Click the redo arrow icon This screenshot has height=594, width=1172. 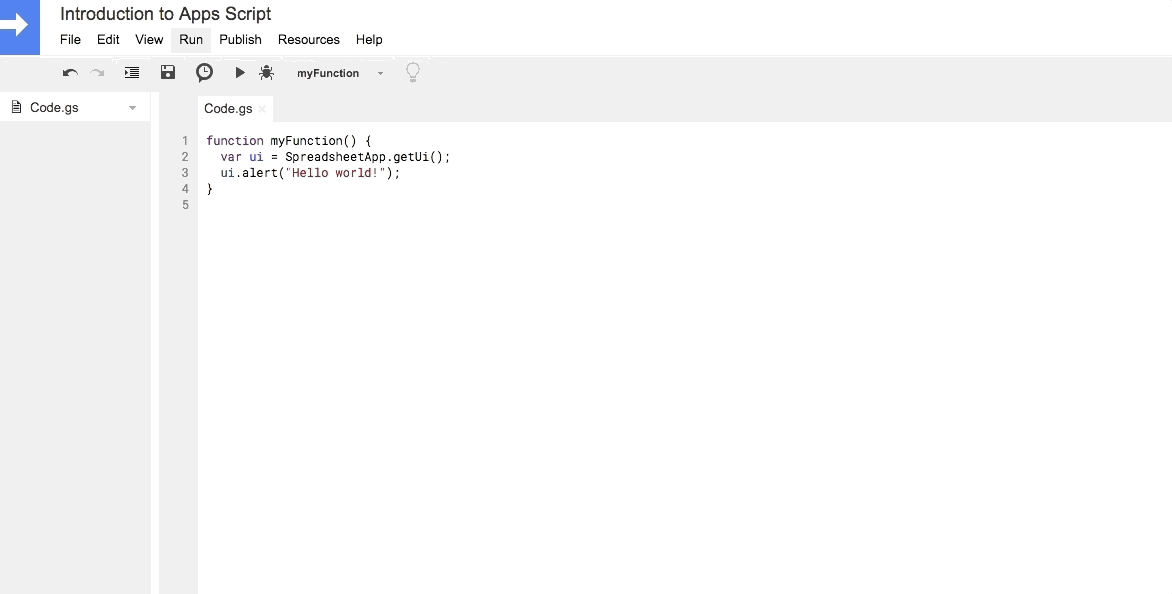click(97, 72)
